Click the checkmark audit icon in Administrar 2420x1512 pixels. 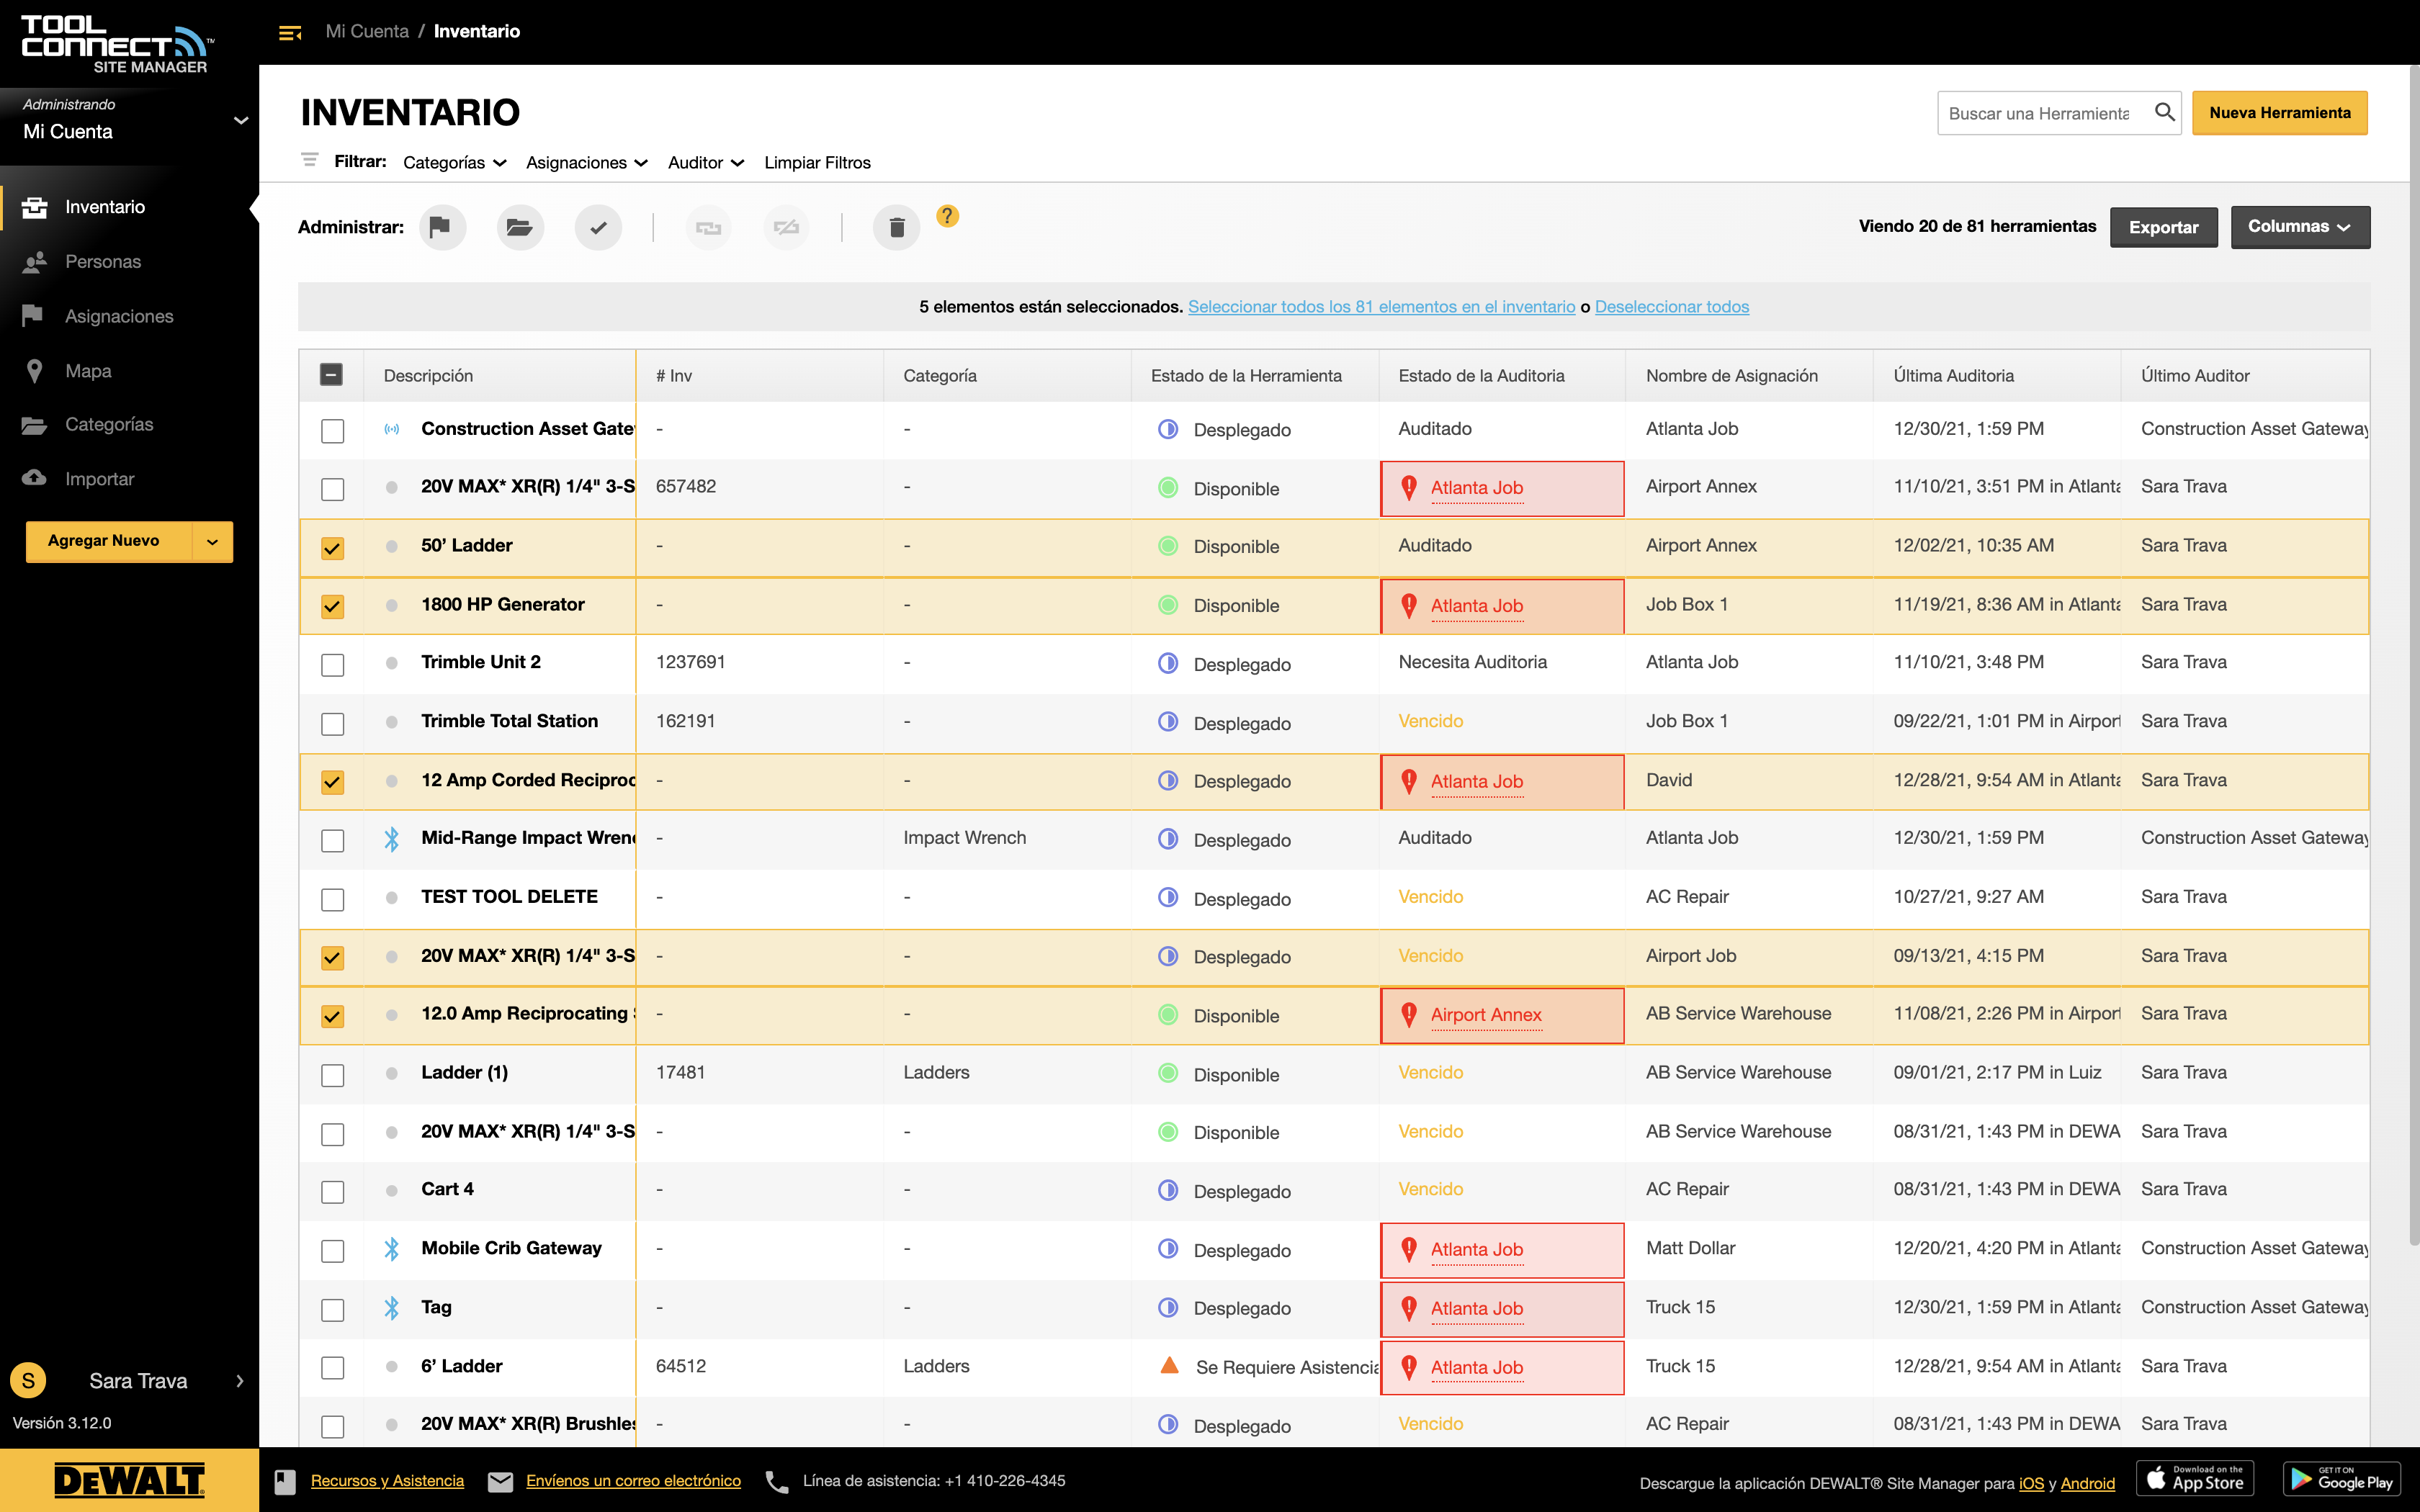[598, 227]
